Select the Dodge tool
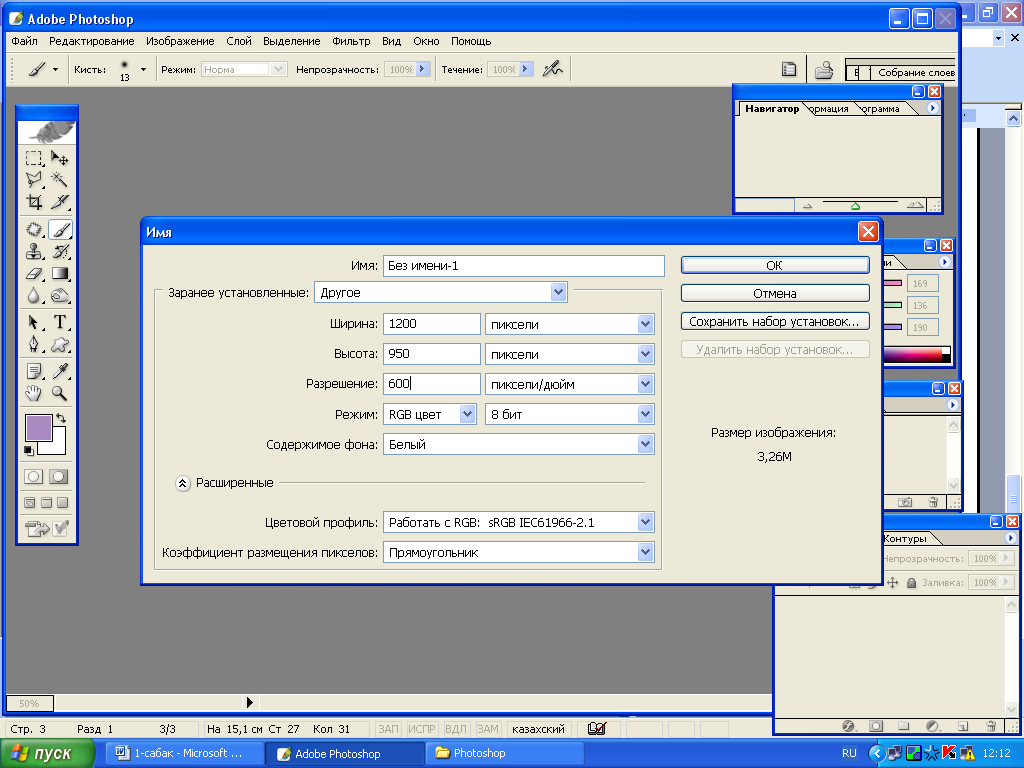This screenshot has width=1024, height=768. click(x=59, y=296)
